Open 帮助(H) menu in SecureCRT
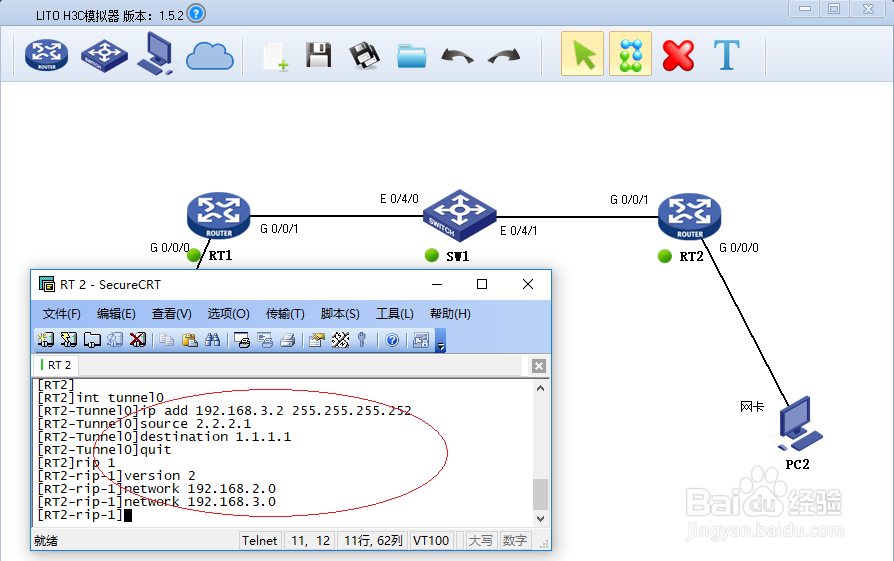 click(450, 314)
